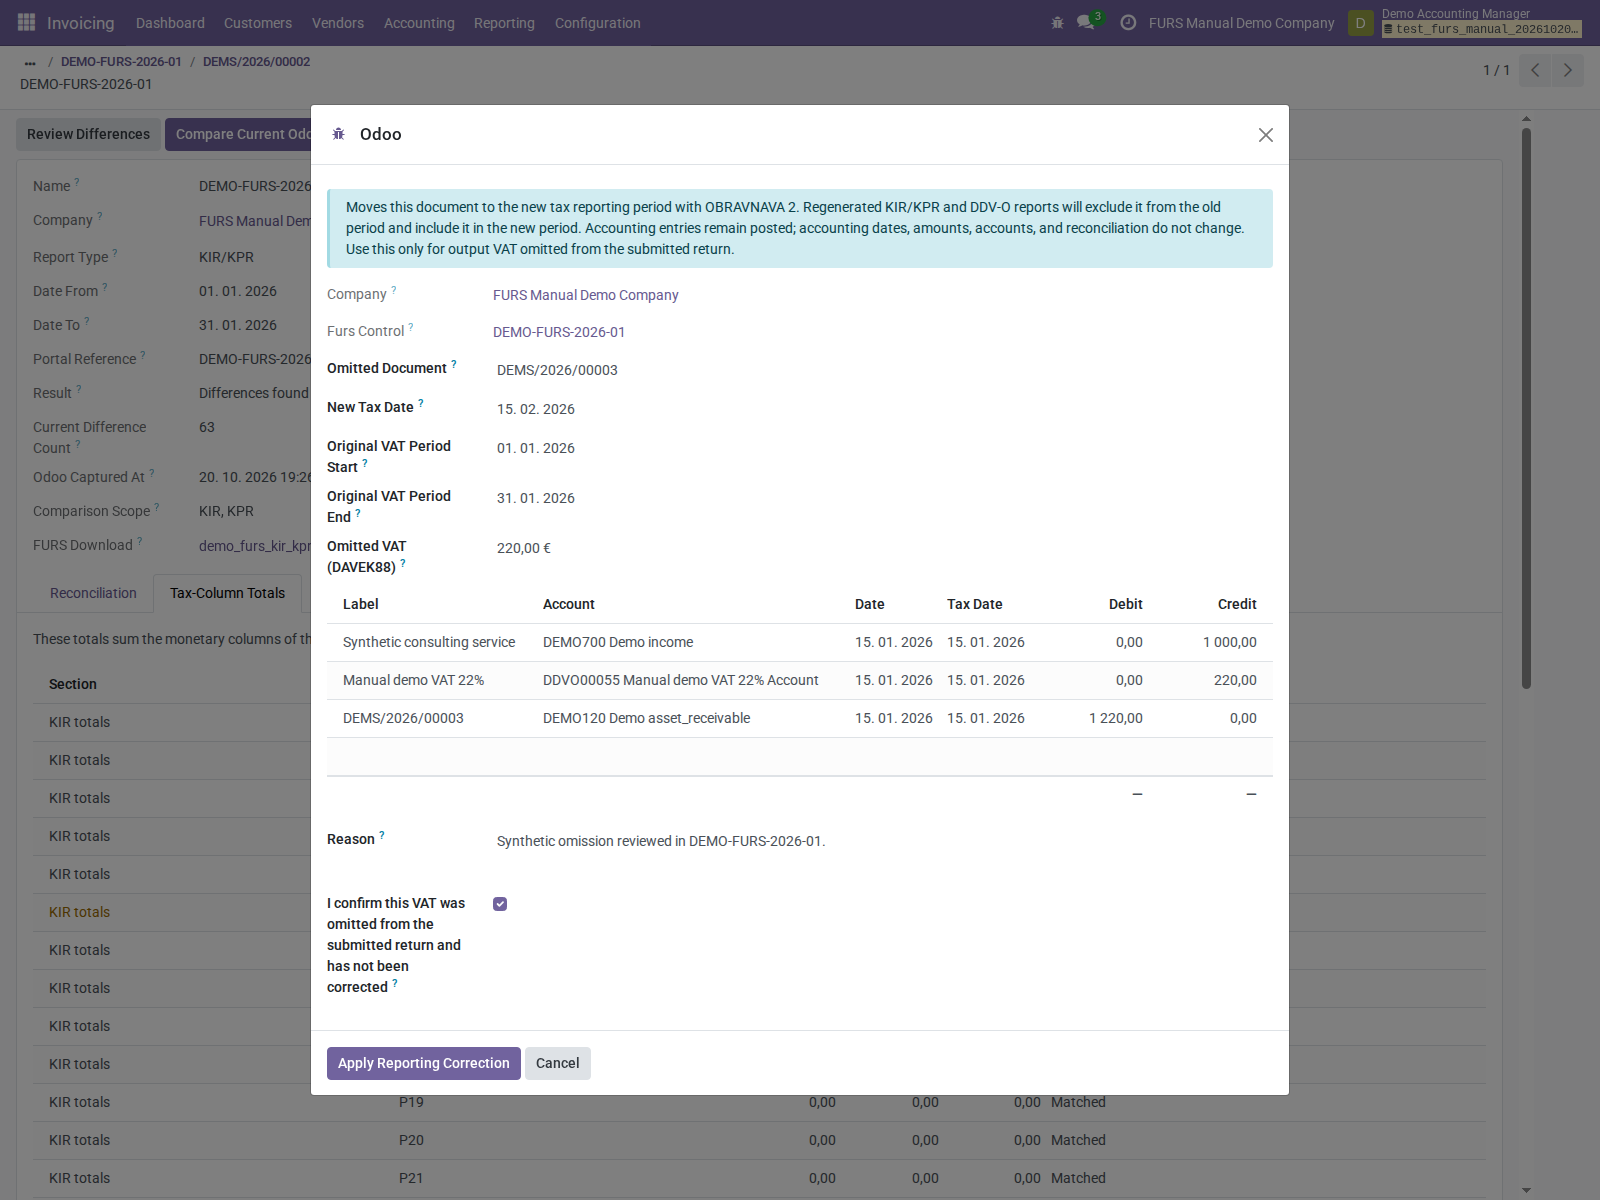Edit the Reason text field
Image resolution: width=1600 pixels, height=1200 pixels.
click(x=883, y=841)
